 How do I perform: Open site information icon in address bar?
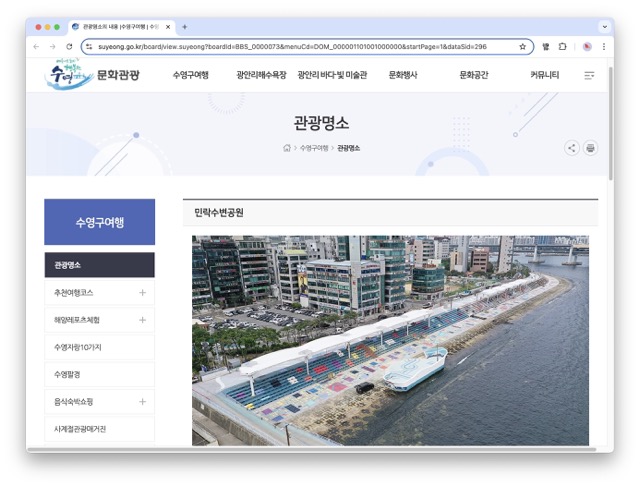(89, 47)
